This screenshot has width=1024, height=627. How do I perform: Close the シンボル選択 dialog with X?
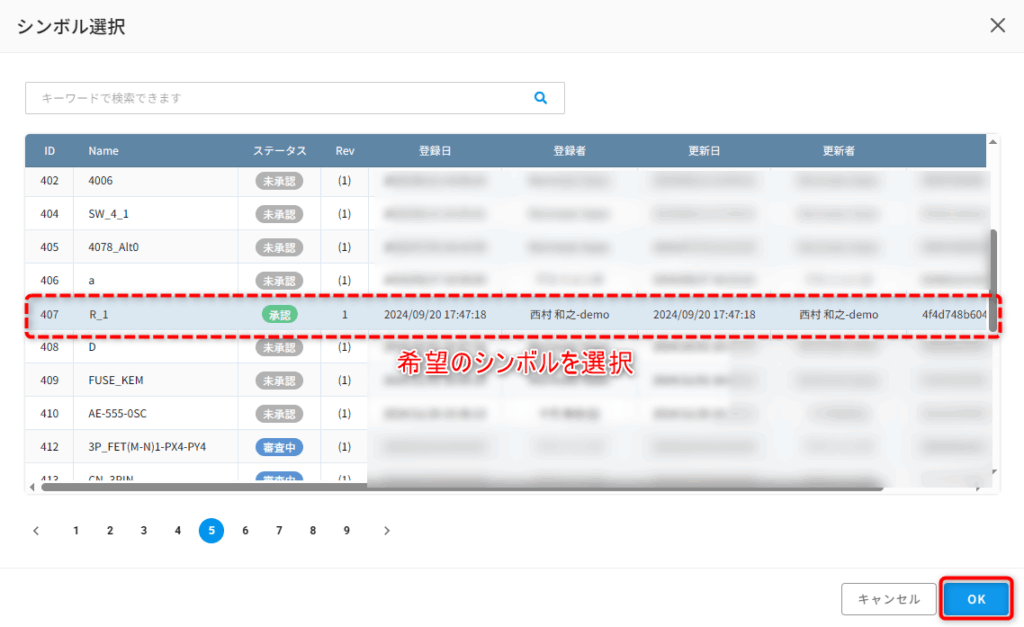pyautogui.click(x=997, y=25)
